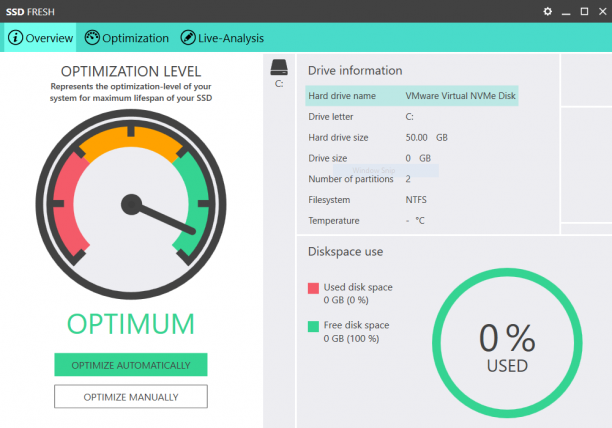This screenshot has width=612, height=428.
Task: Click the NTFS filesystem value
Action: (x=416, y=200)
